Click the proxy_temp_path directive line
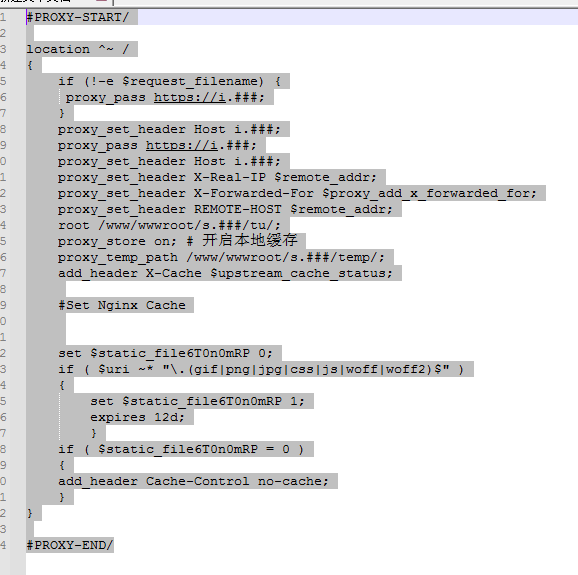The image size is (578, 575). (221, 257)
